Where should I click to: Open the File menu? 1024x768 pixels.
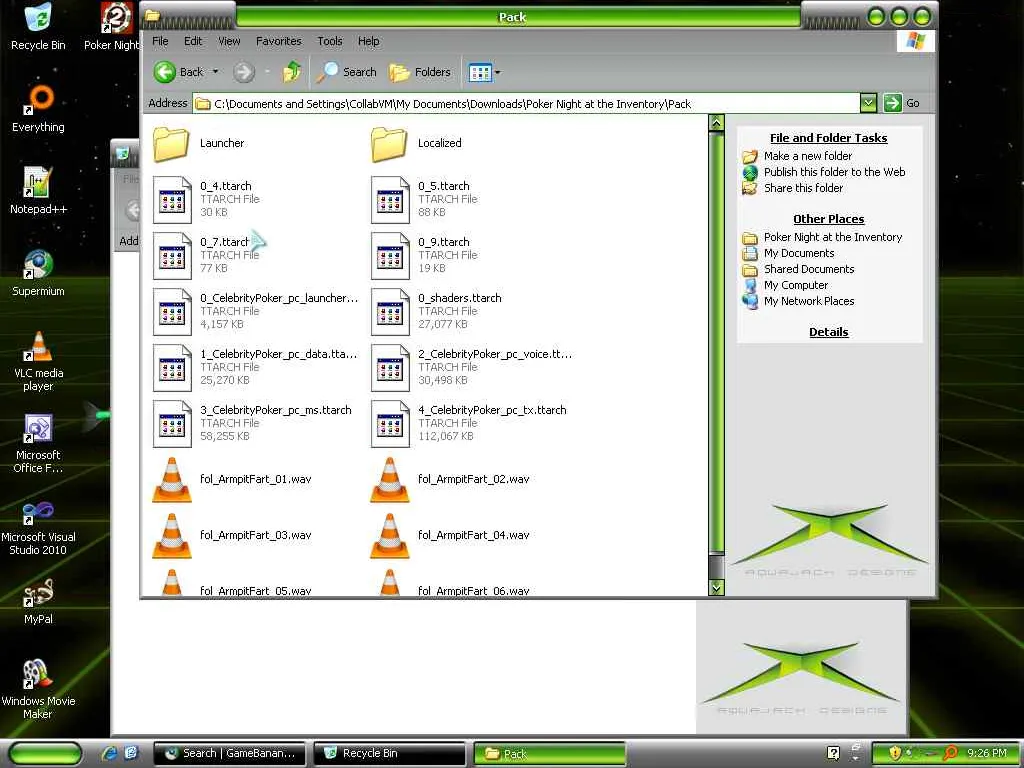tap(160, 41)
